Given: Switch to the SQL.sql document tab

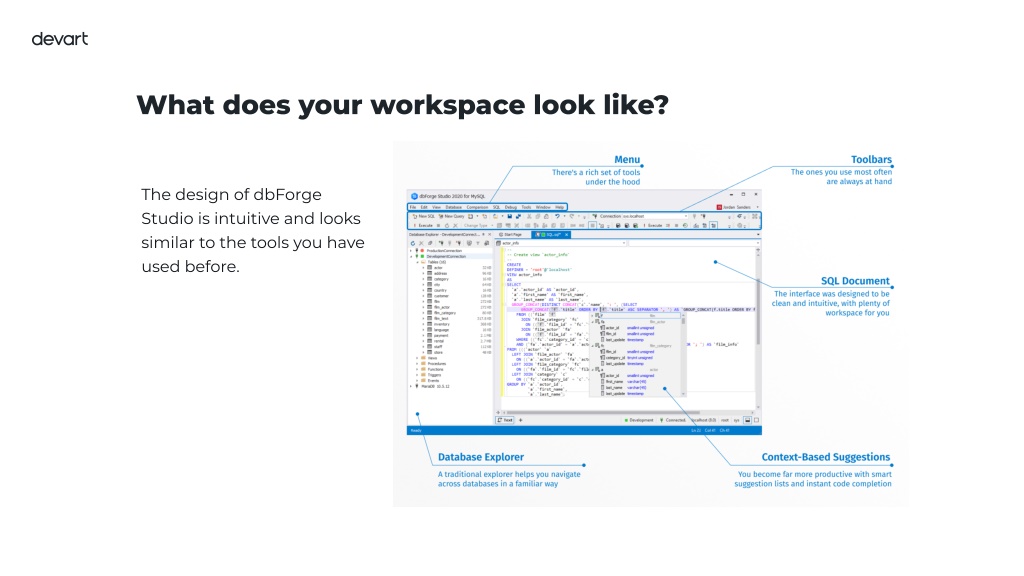Looking at the screenshot, I should pos(549,234).
